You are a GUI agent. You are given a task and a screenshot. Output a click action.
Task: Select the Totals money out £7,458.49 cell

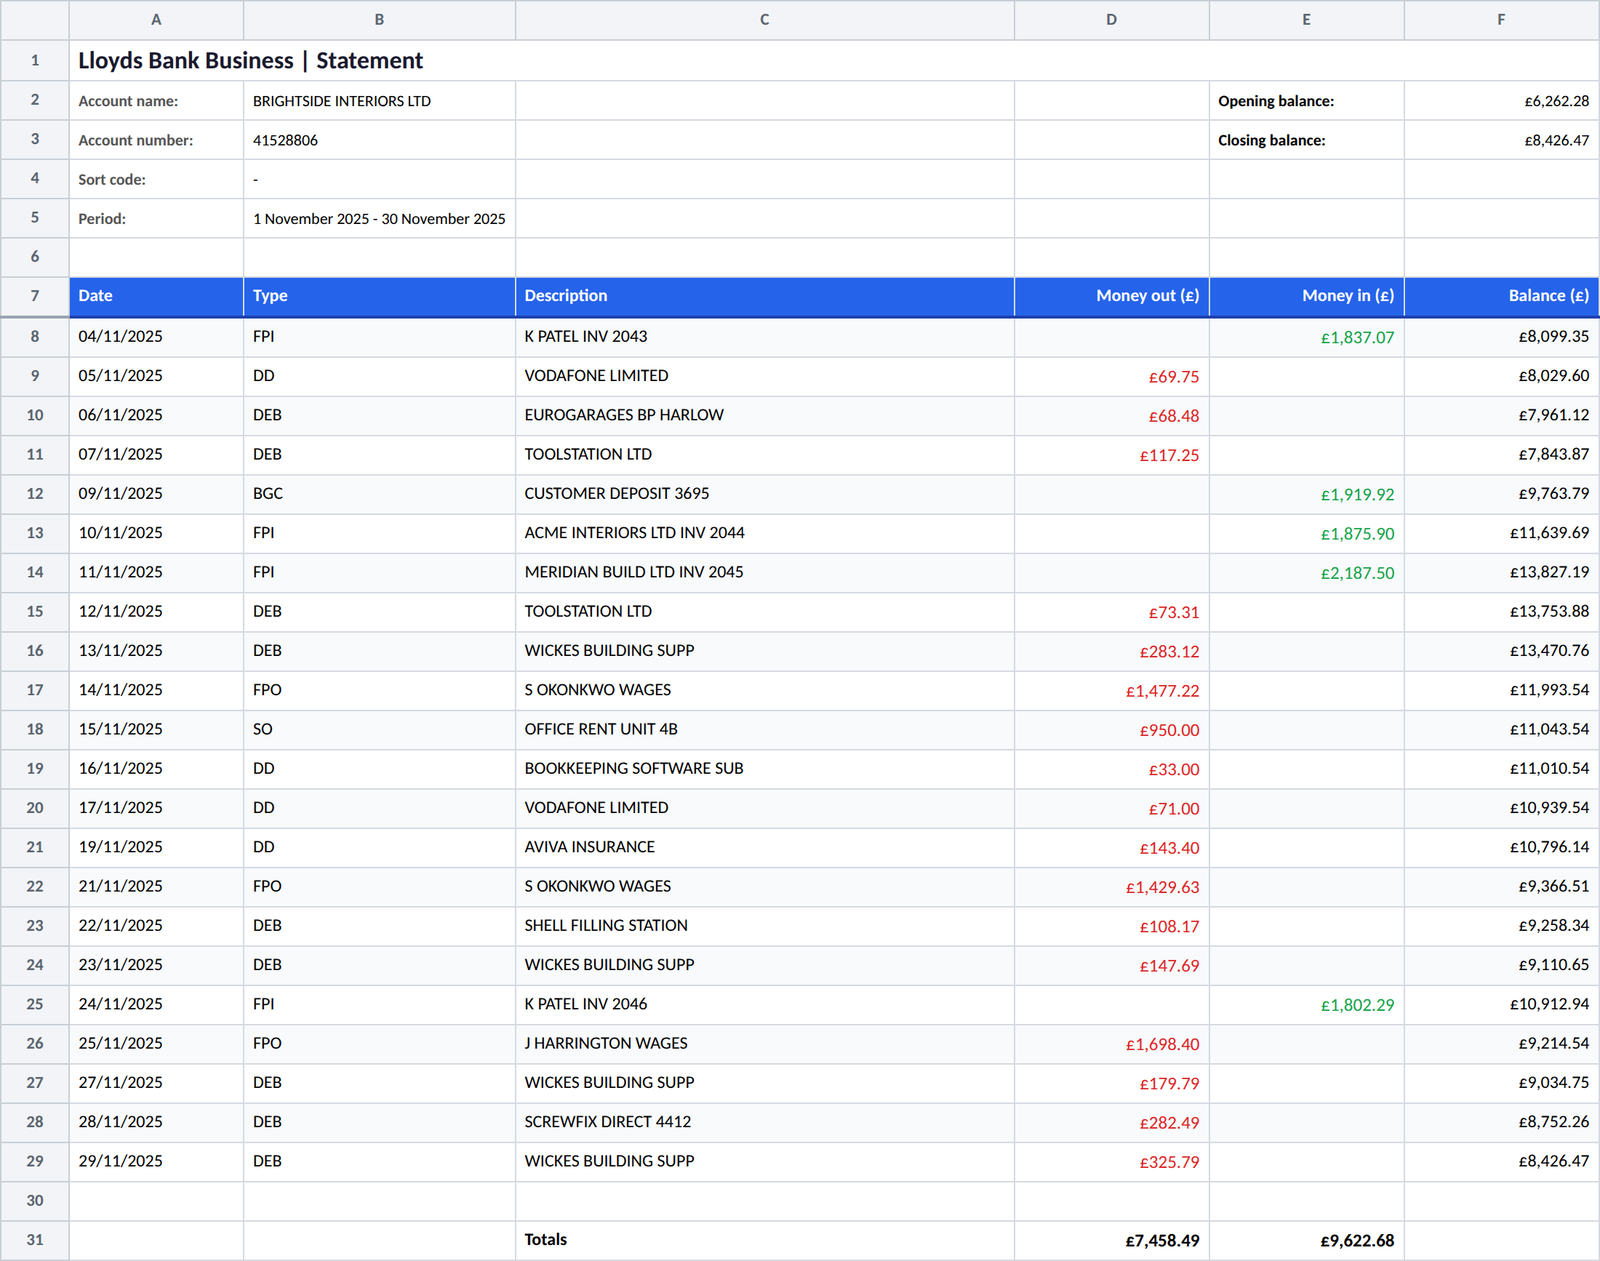[x=1111, y=1240]
